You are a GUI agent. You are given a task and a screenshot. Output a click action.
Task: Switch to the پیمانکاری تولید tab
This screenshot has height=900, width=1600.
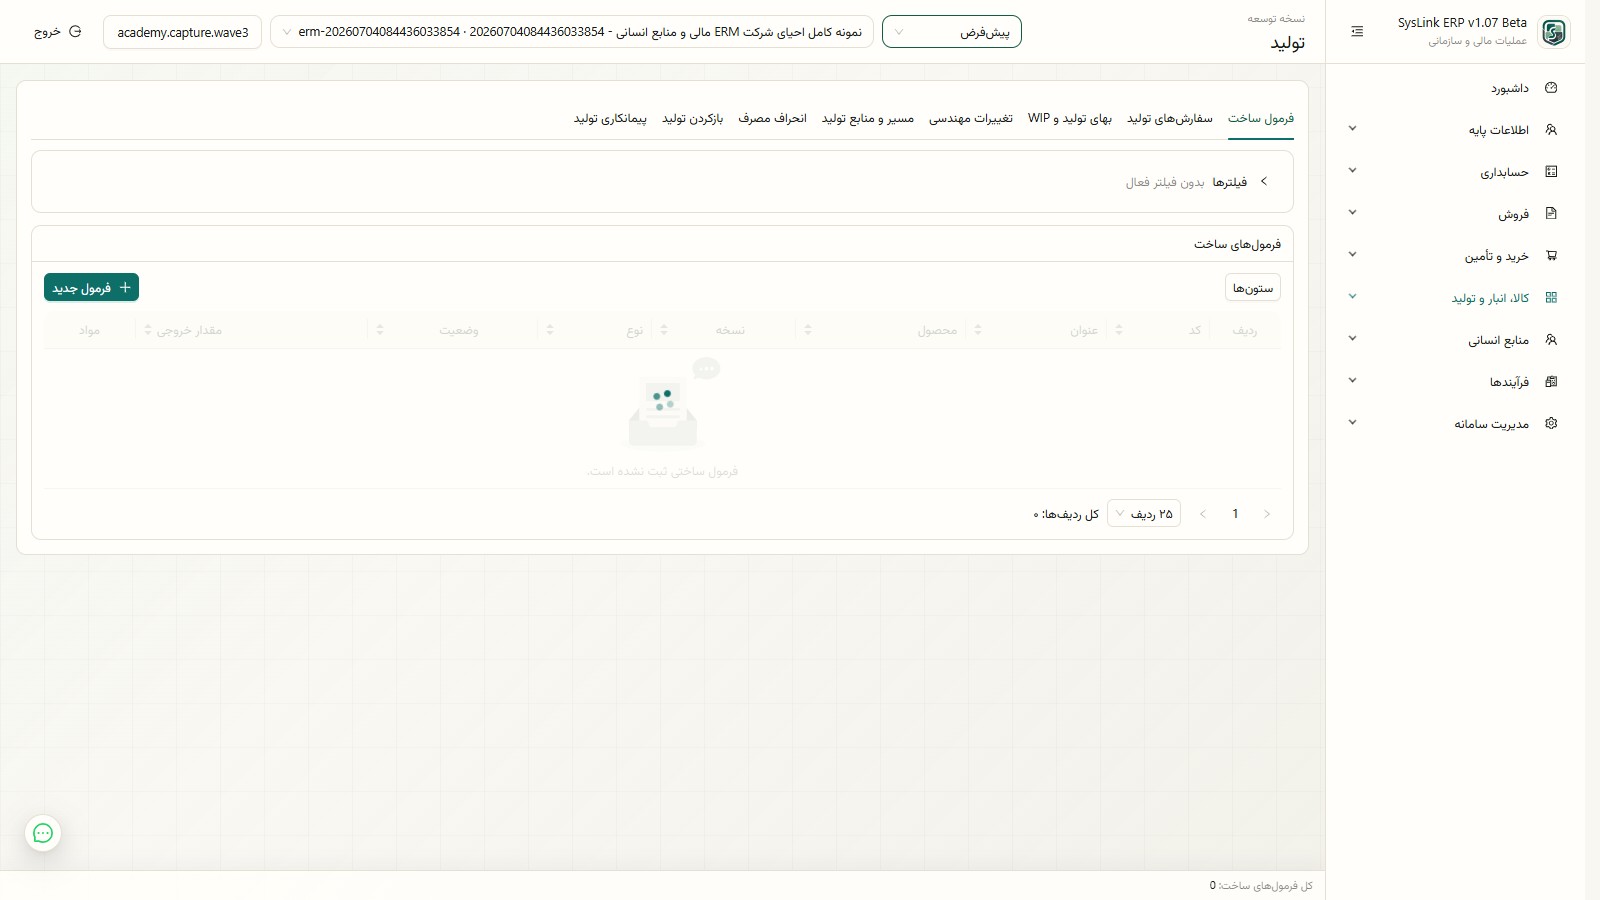[x=610, y=118]
